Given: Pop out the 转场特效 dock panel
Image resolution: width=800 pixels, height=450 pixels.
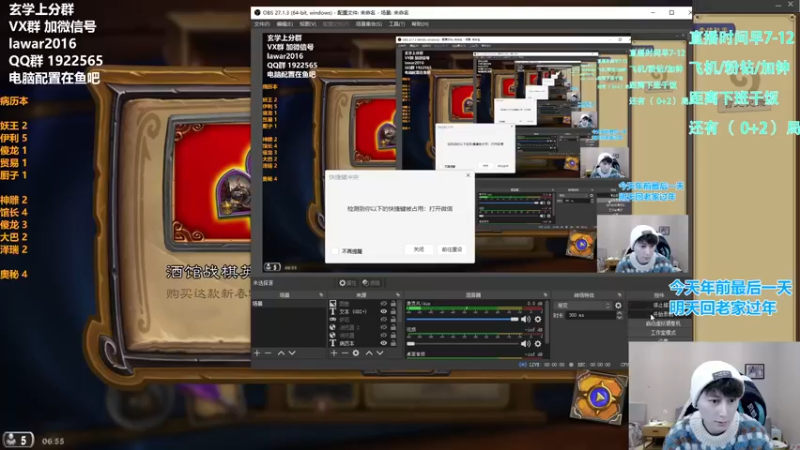Looking at the screenshot, I should point(619,295).
